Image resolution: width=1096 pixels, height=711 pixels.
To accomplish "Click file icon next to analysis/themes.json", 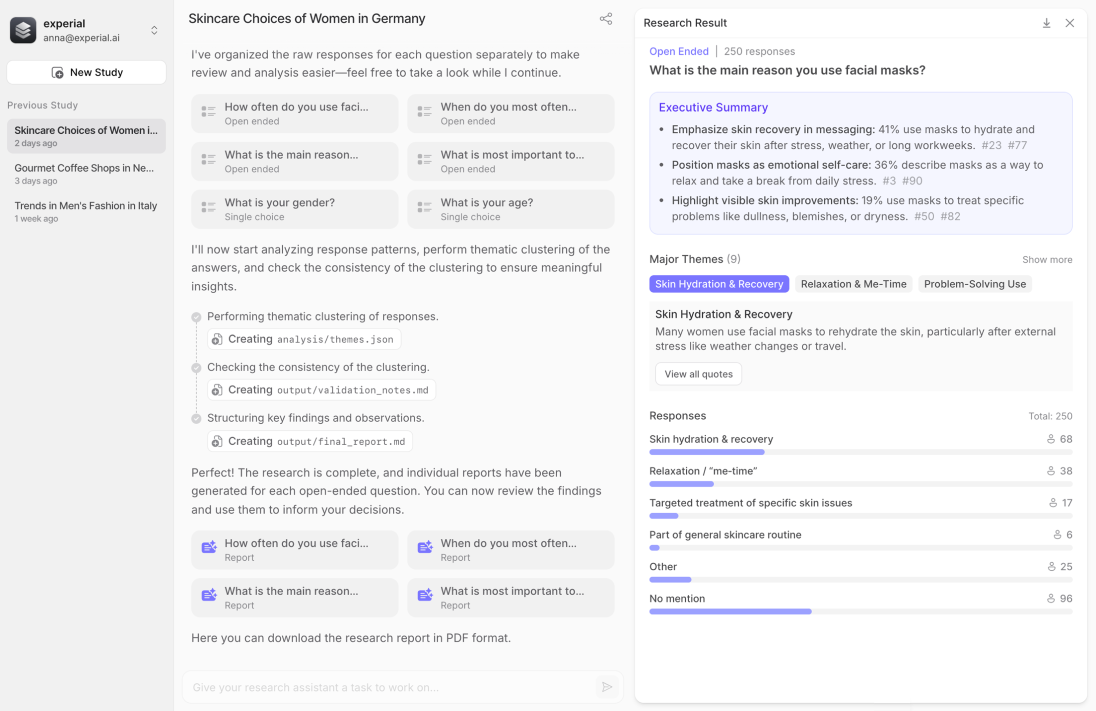I will [217, 339].
